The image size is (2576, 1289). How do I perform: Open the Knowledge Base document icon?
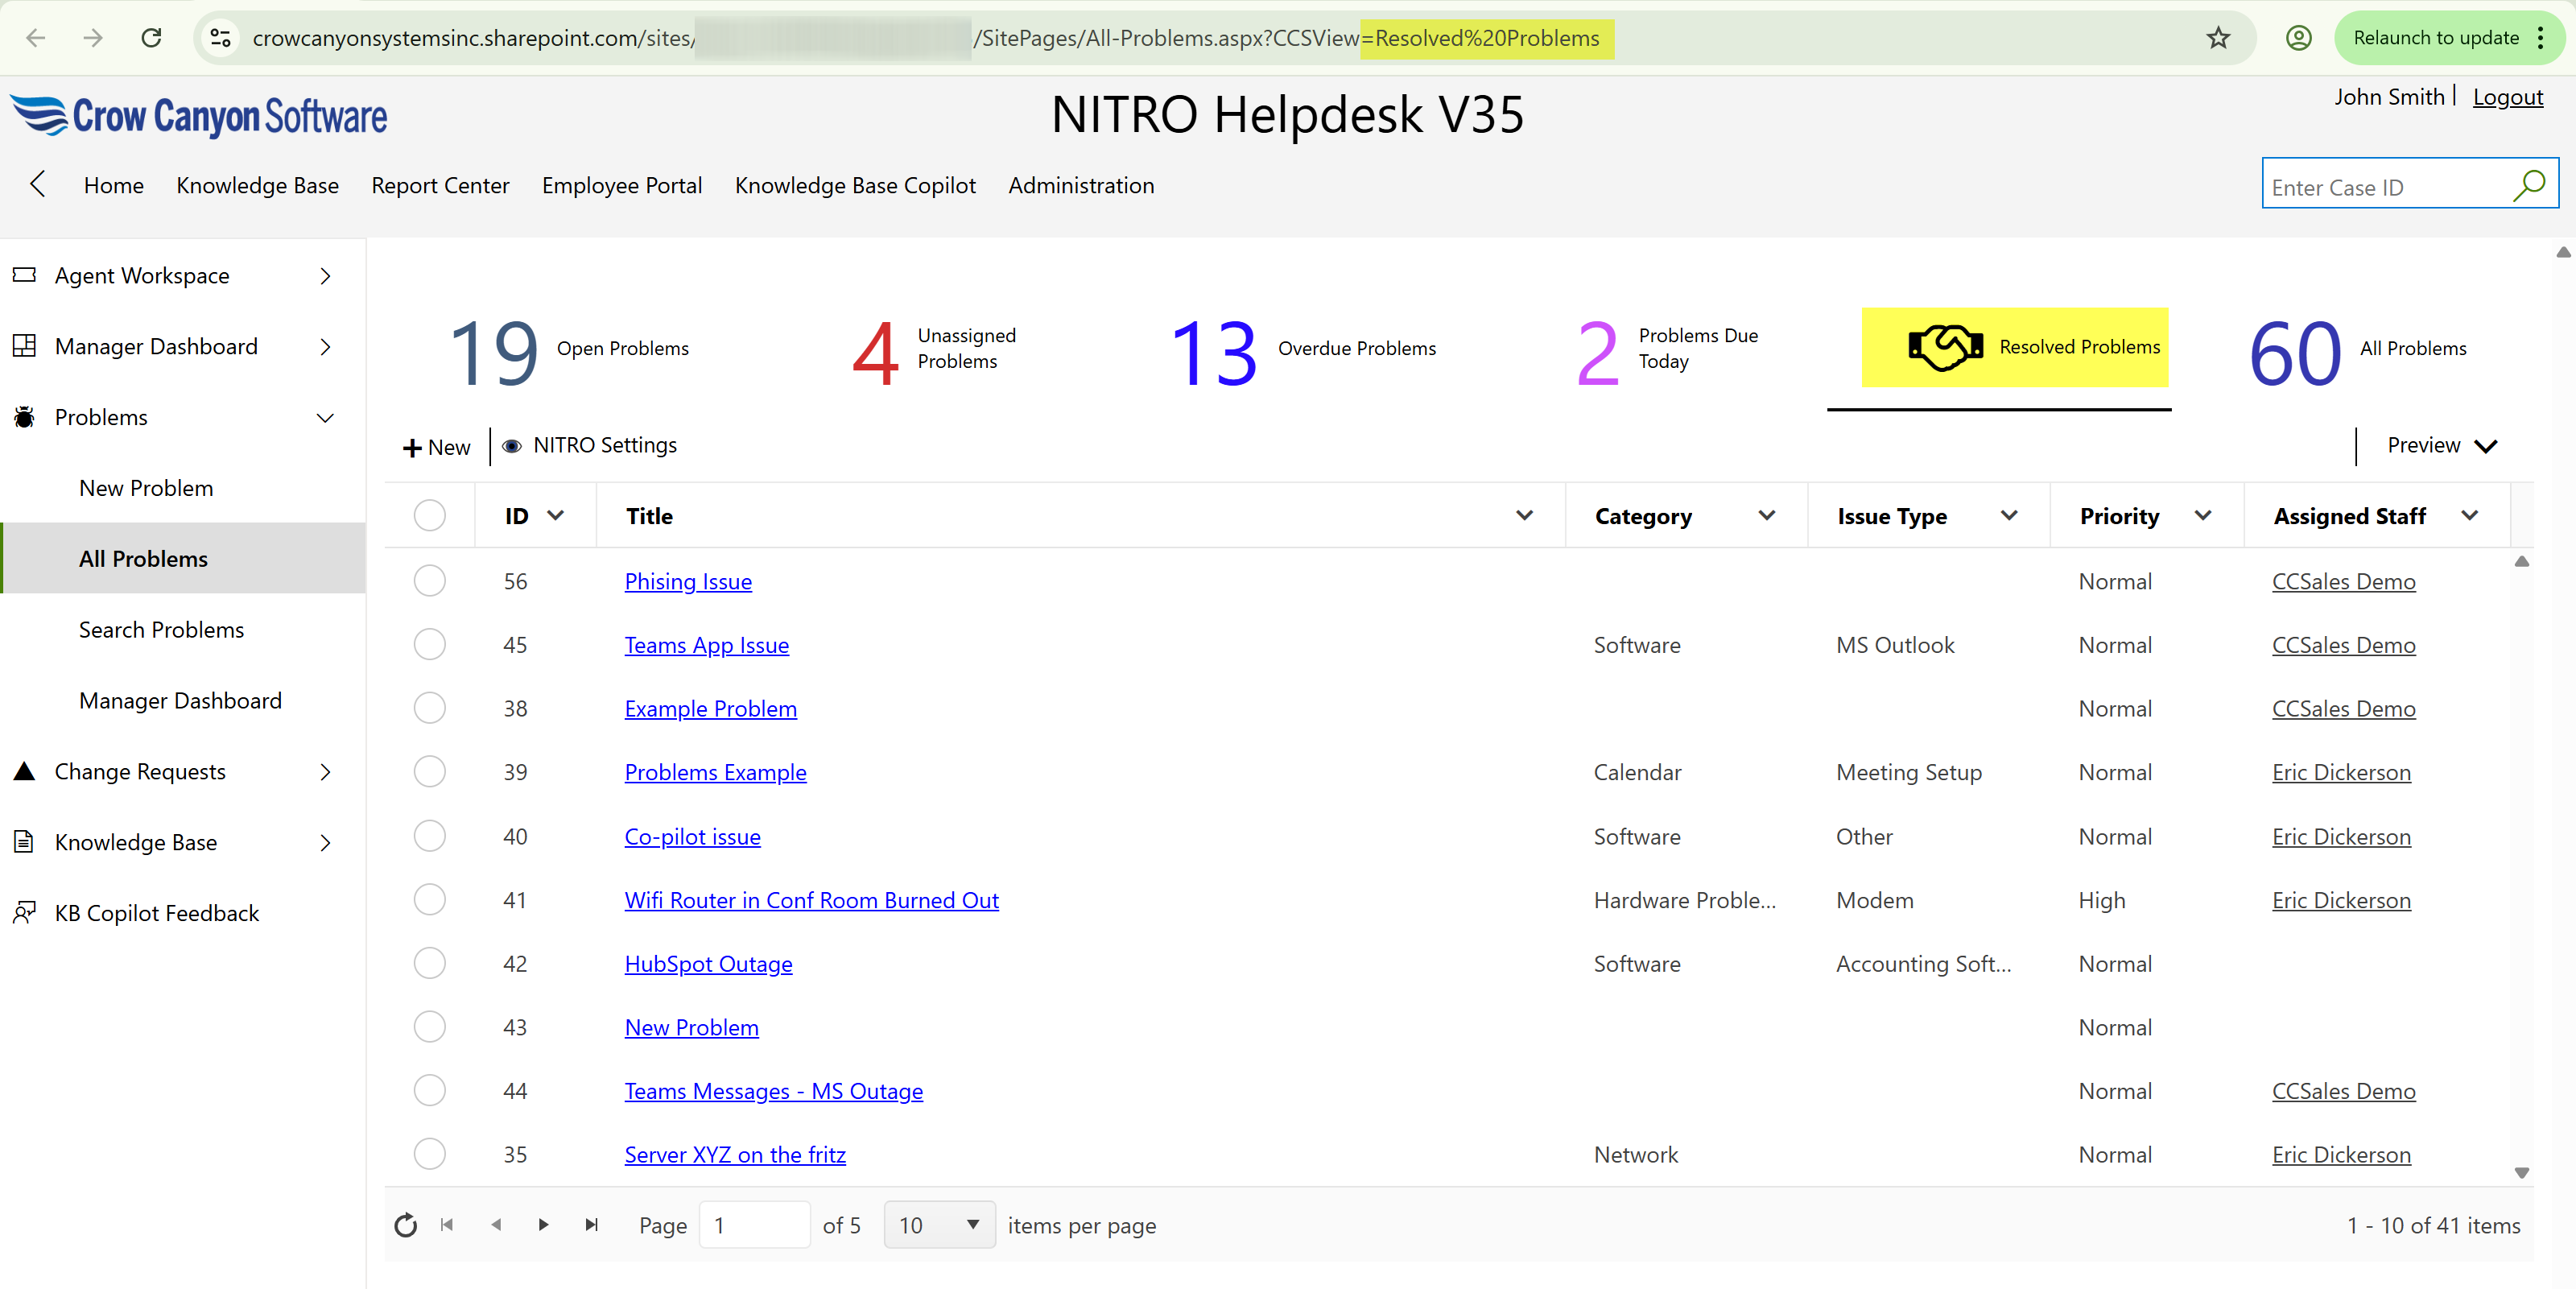coord(24,841)
